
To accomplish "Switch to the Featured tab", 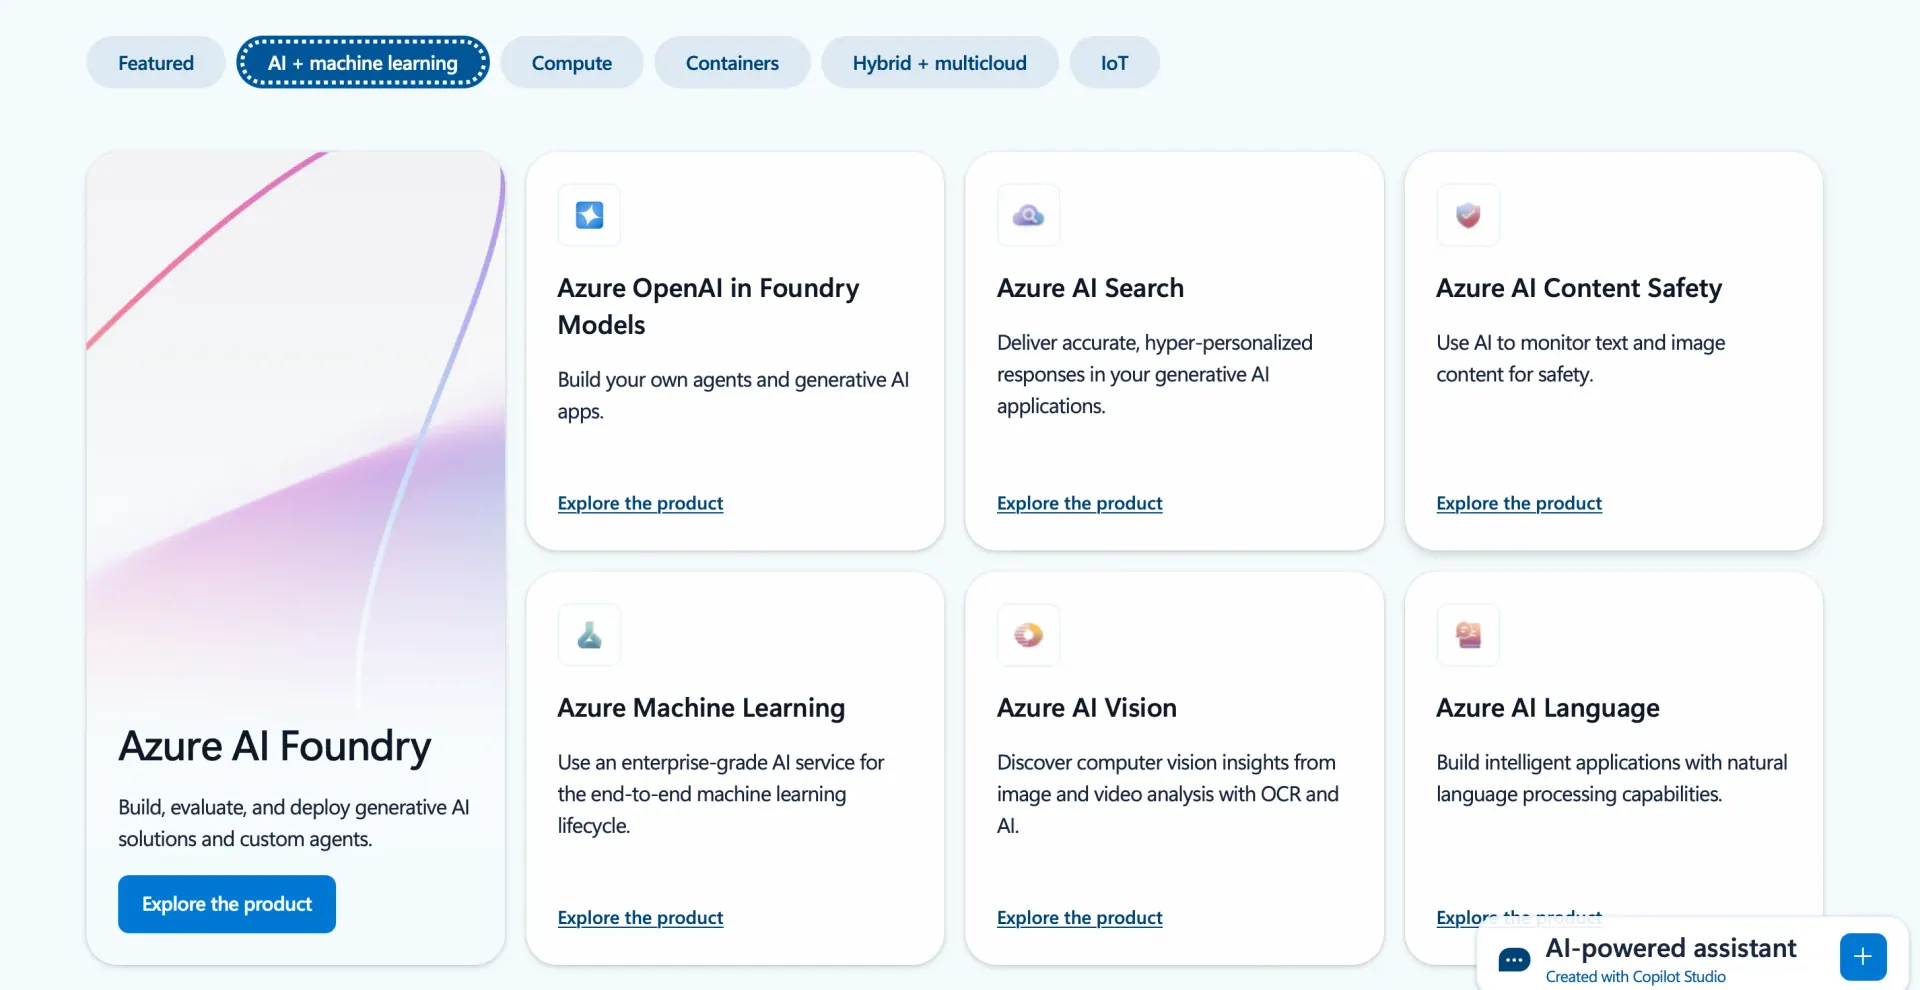I will tap(156, 62).
